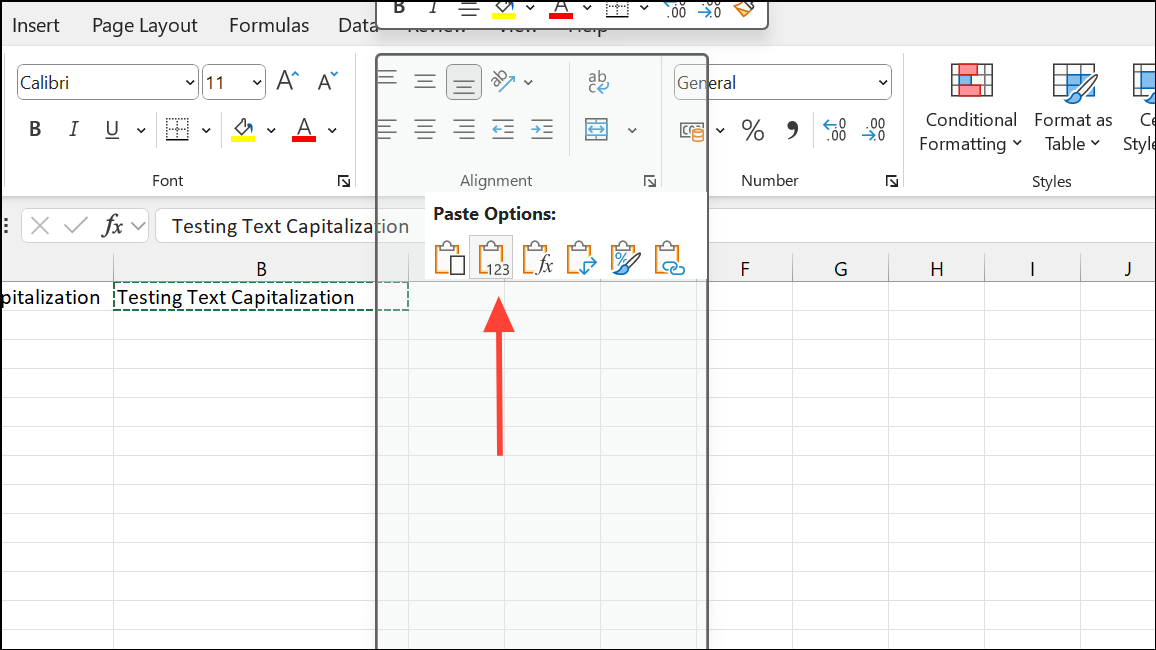Open the Fill Color dropdown arrow
Screen dimensions: 1156x650
coord(271,130)
